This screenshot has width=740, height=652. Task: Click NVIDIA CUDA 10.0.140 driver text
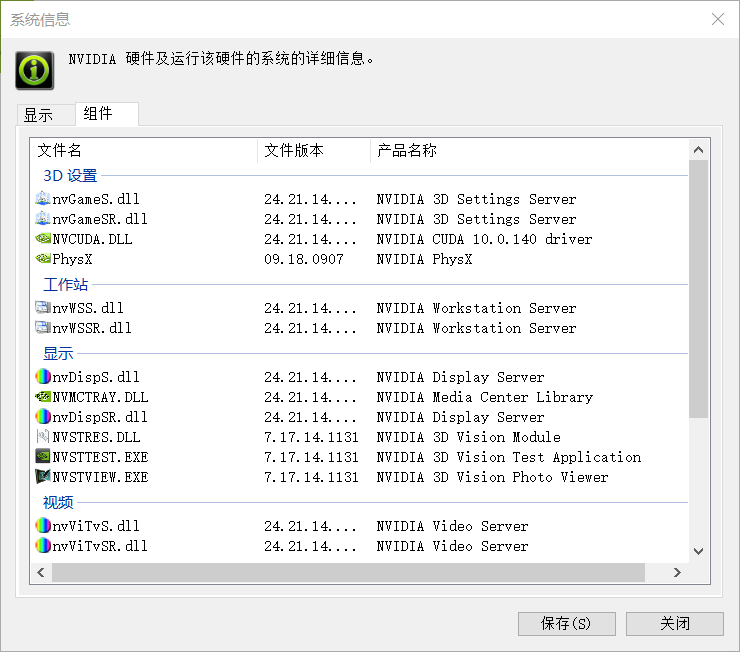coord(484,239)
